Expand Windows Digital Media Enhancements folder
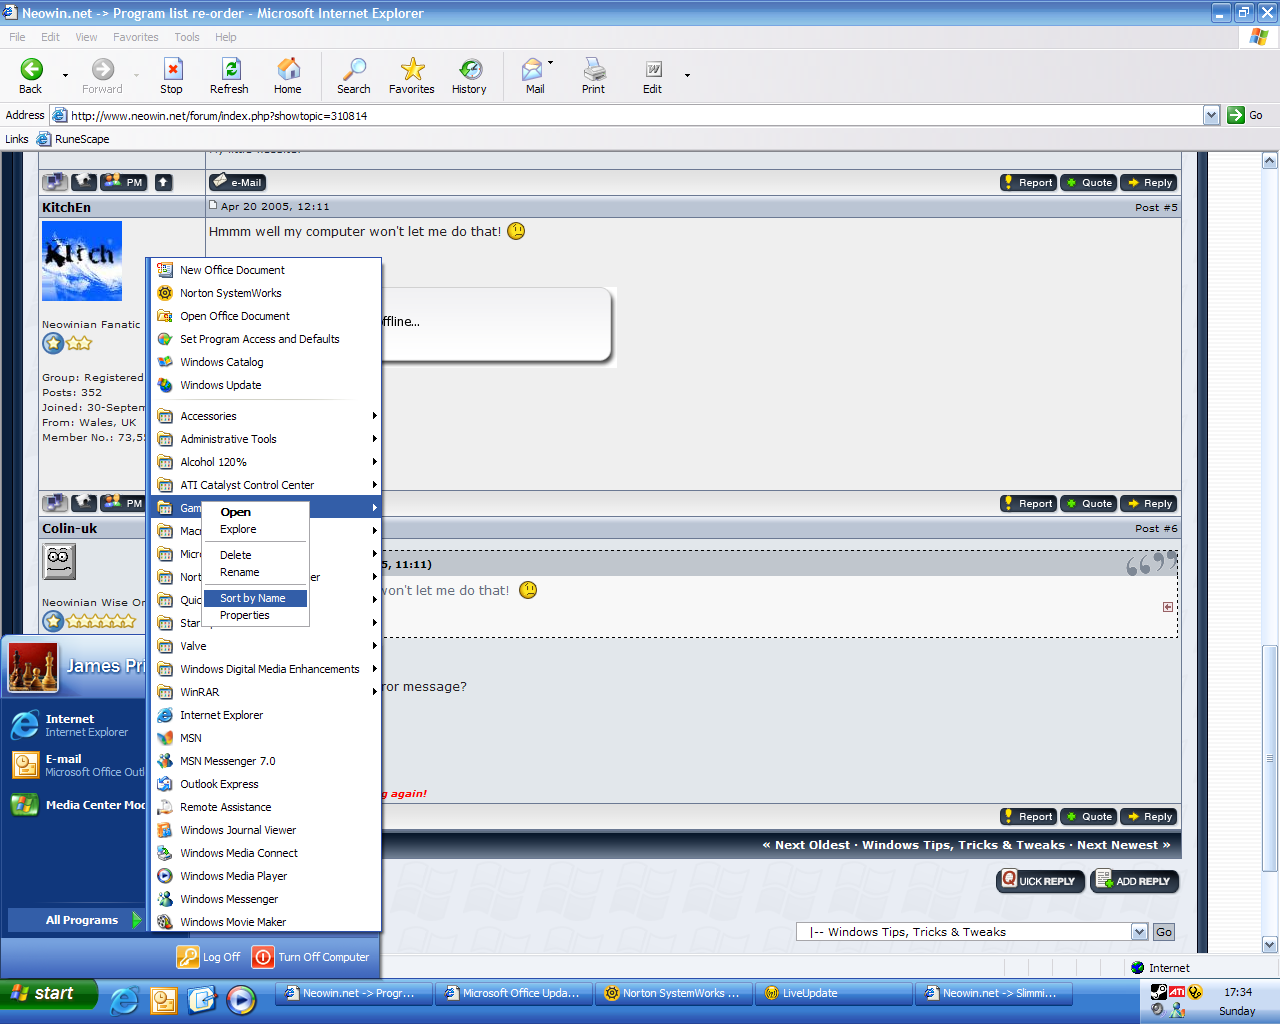 (265, 669)
